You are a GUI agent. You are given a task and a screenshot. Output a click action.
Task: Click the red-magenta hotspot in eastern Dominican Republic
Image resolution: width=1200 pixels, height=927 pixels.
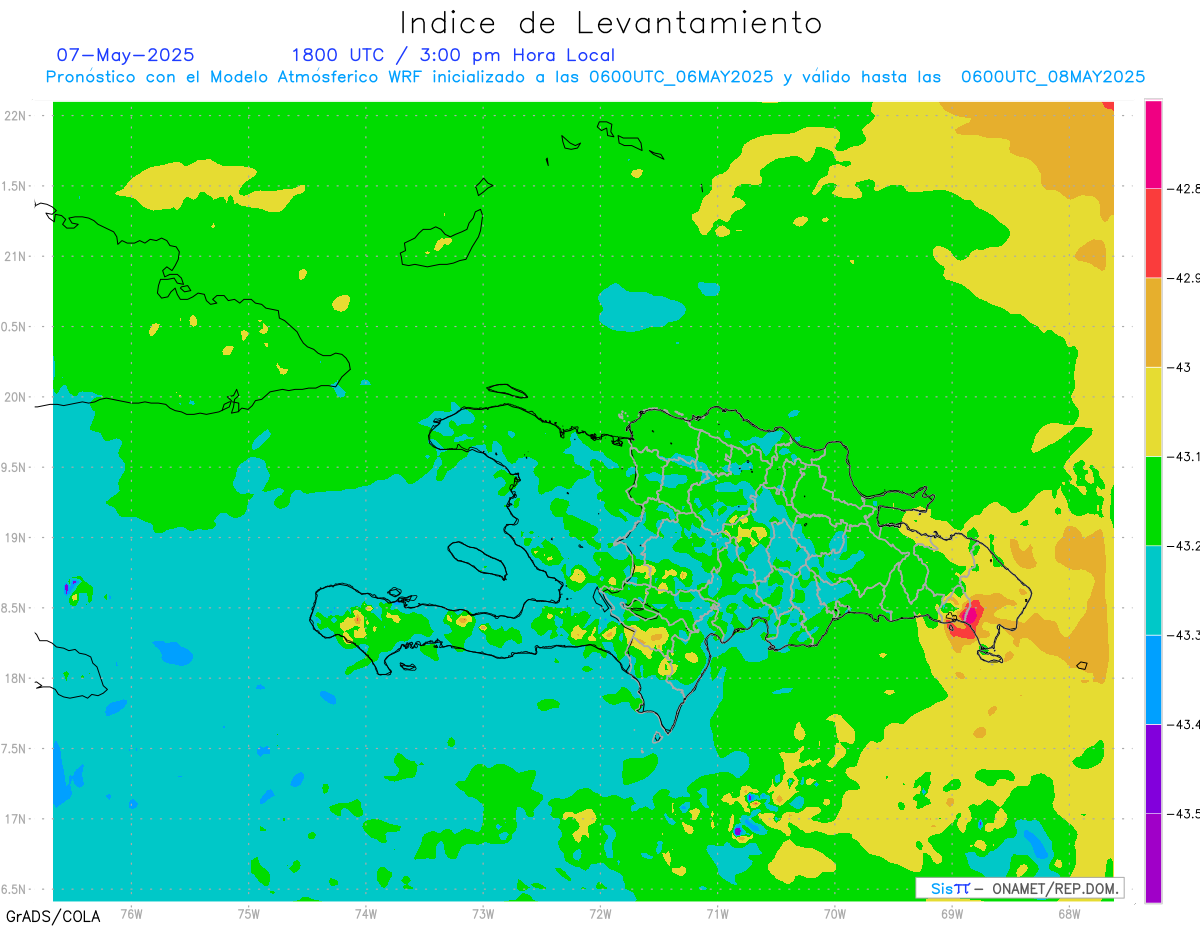pyautogui.click(x=966, y=619)
